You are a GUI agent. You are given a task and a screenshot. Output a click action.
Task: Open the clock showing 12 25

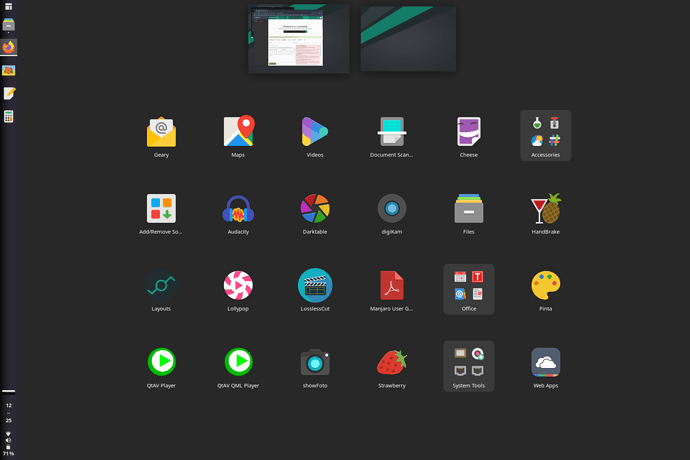8,413
